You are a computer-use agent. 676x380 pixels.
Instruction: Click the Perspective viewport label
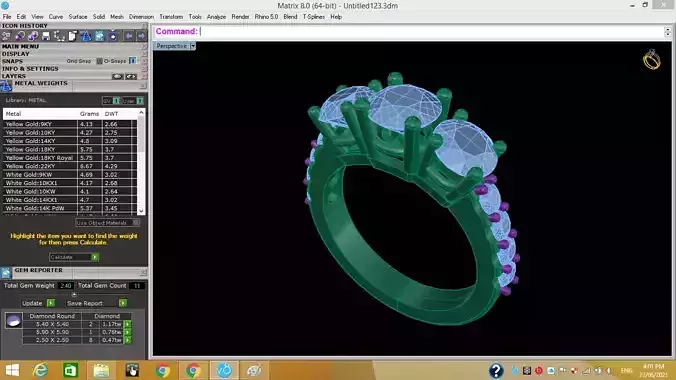172,46
